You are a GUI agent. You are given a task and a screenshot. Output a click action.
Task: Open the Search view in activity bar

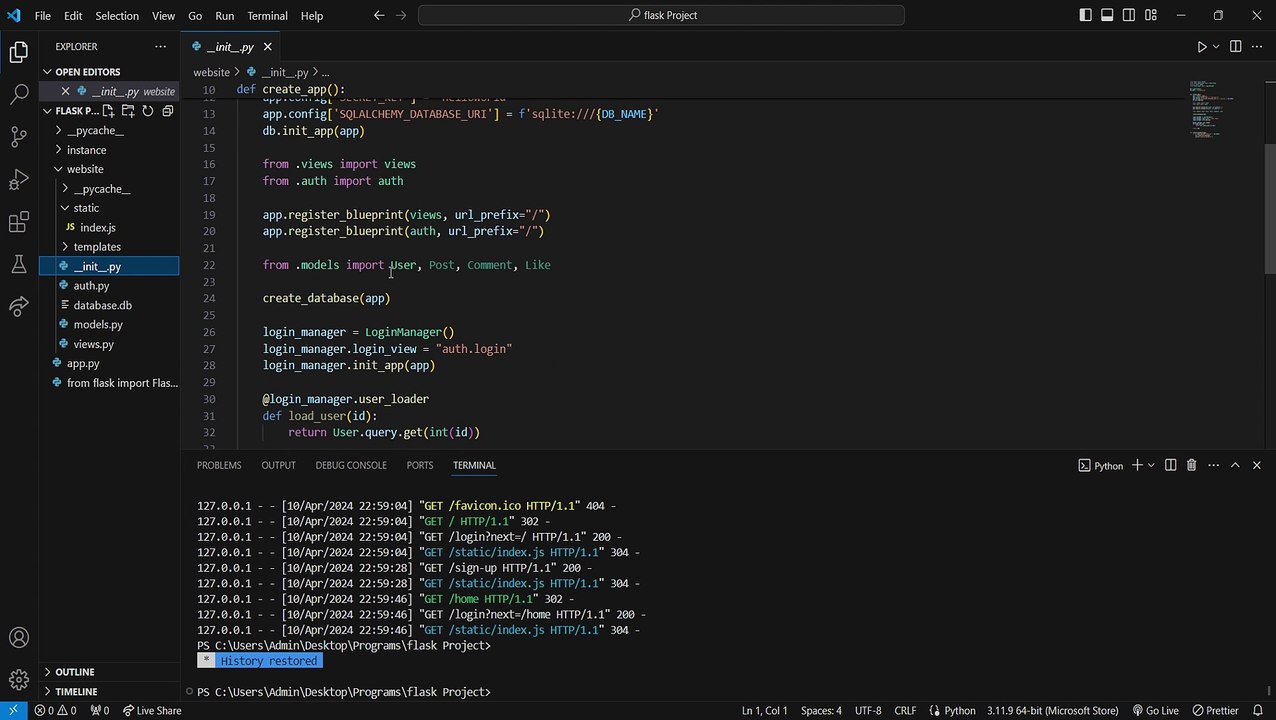pyautogui.click(x=19, y=95)
